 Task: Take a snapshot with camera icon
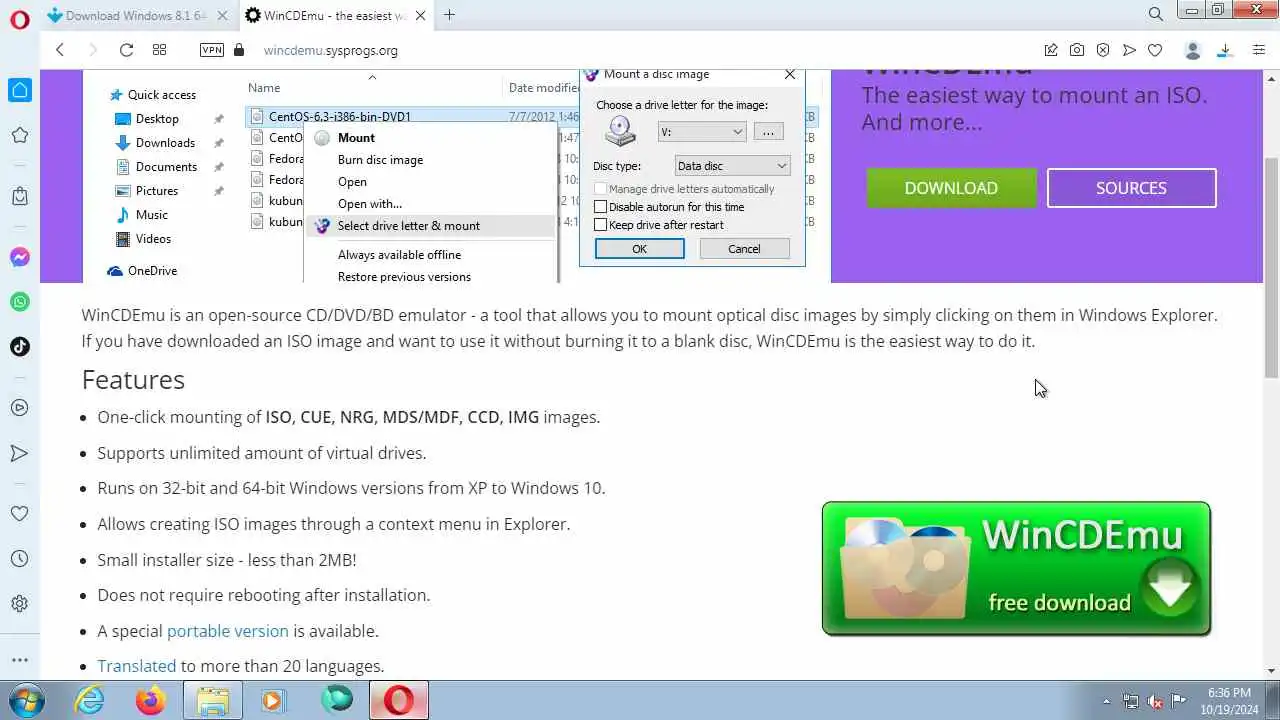[x=1077, y=50]
